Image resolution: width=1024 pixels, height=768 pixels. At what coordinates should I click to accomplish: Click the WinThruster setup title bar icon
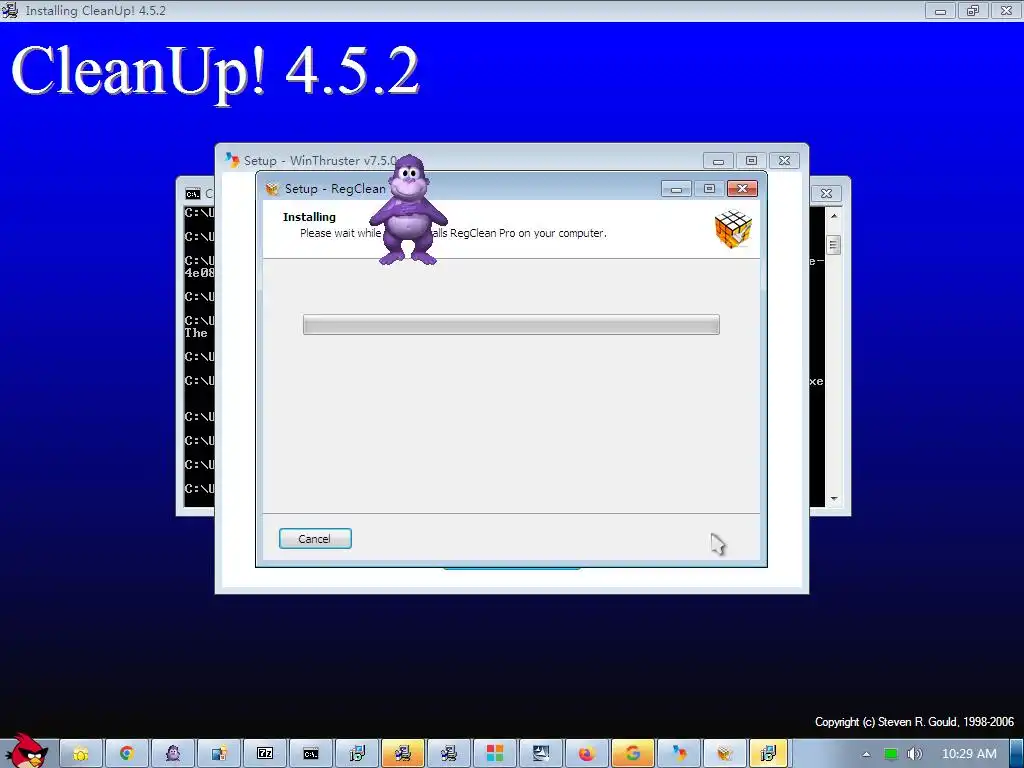click(232, 160)
